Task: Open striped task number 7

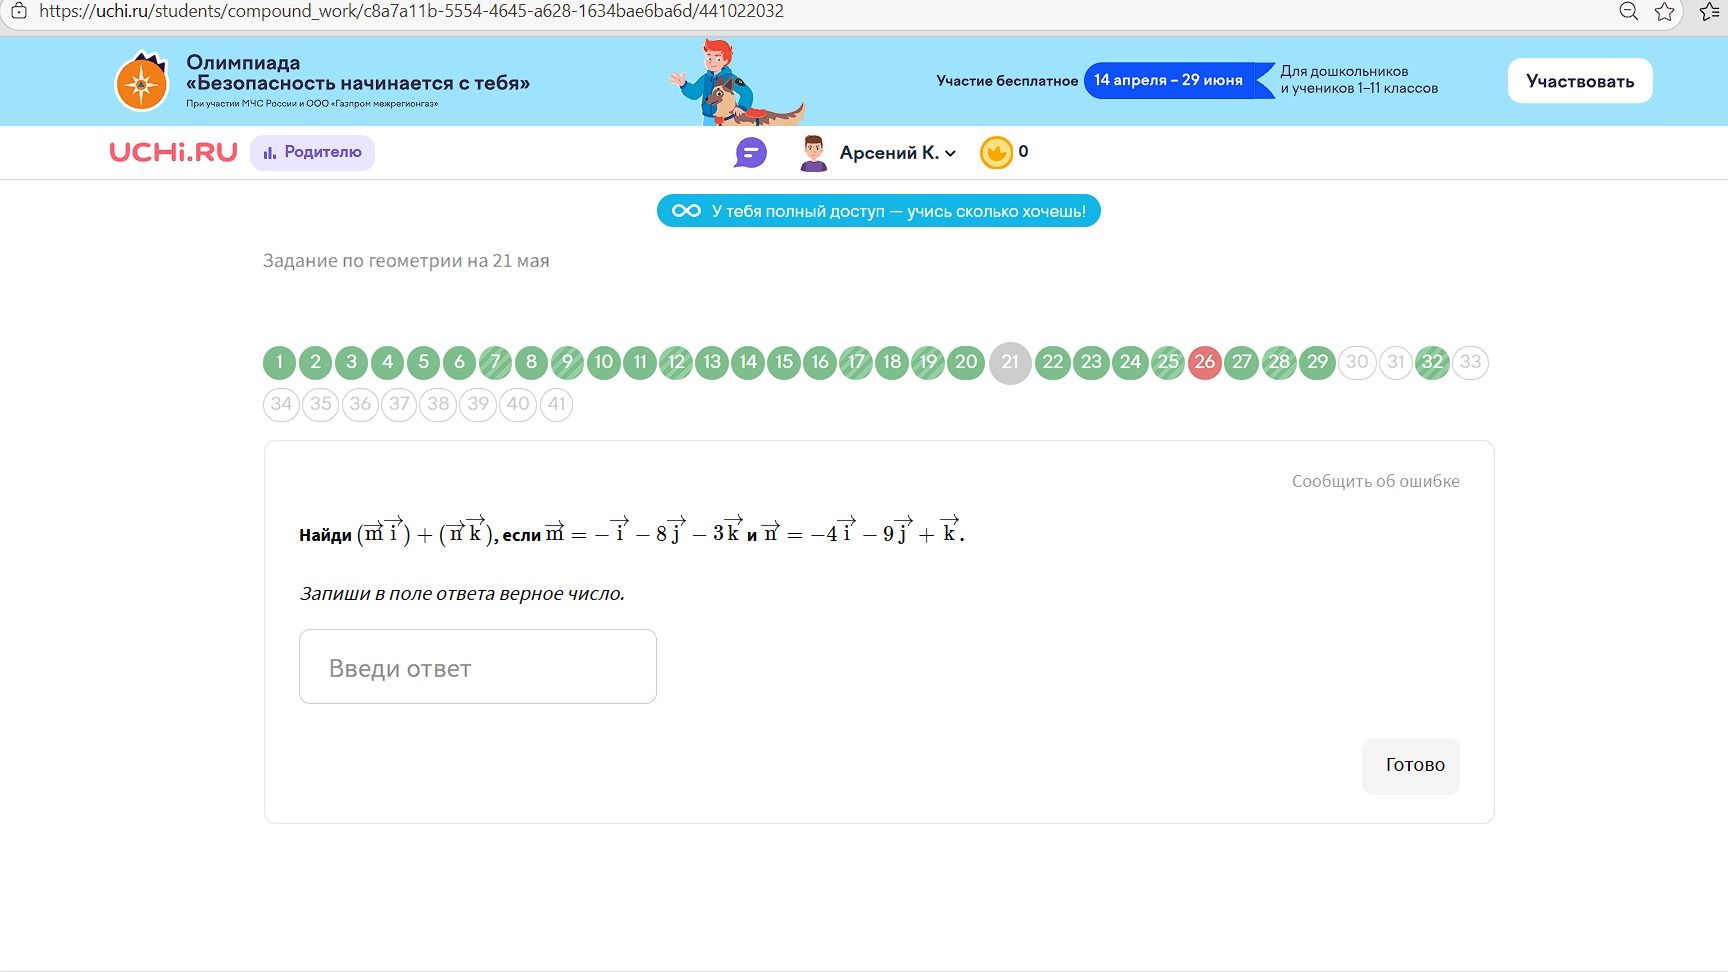Action: tap(495, 362)
